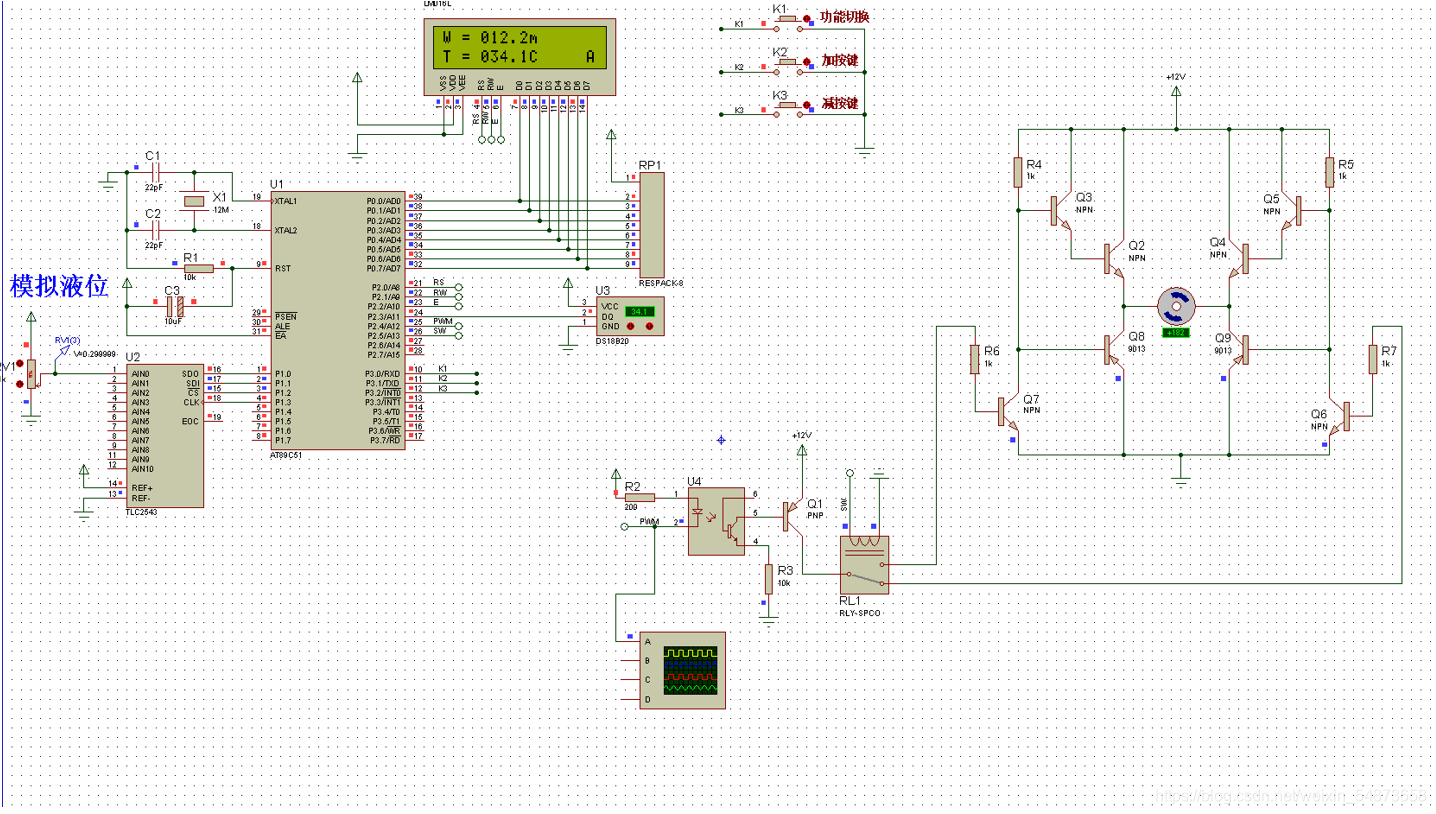
Task: Select the RESPACK-8 resistor pack RP1
Action: pyautogui.click(x=651, y=224)
